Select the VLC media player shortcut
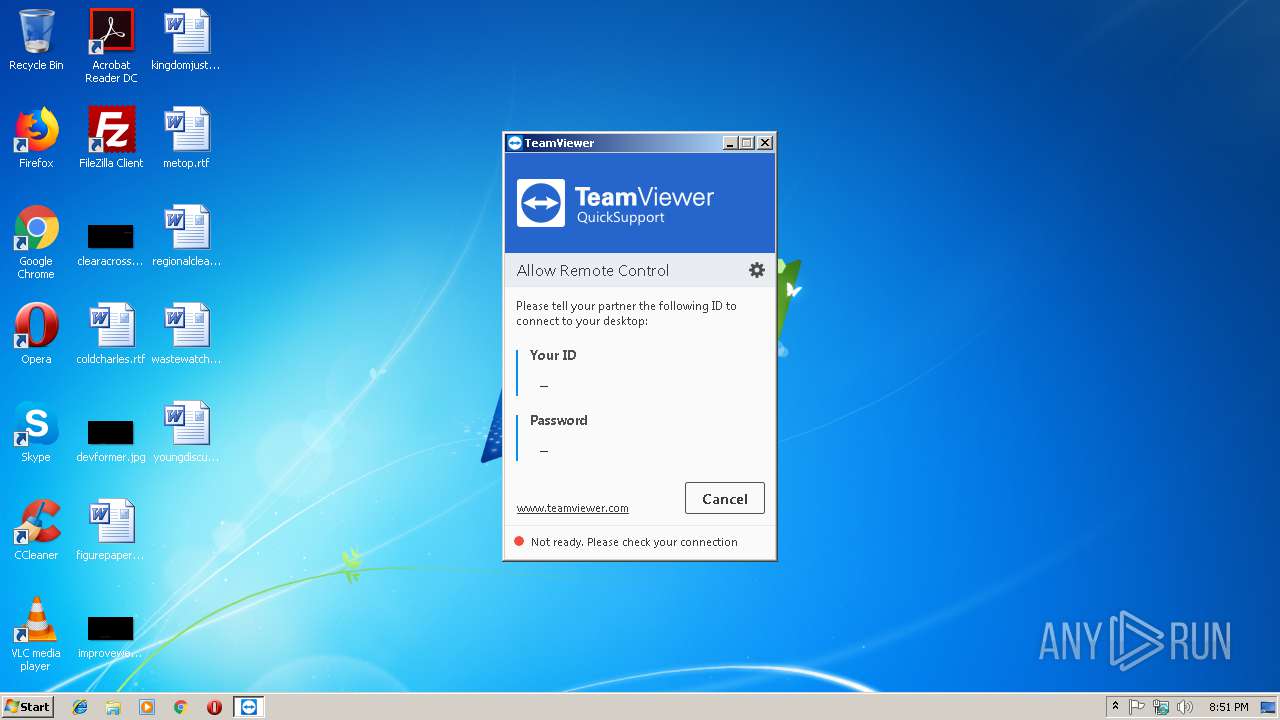 (x=36, y=634)
